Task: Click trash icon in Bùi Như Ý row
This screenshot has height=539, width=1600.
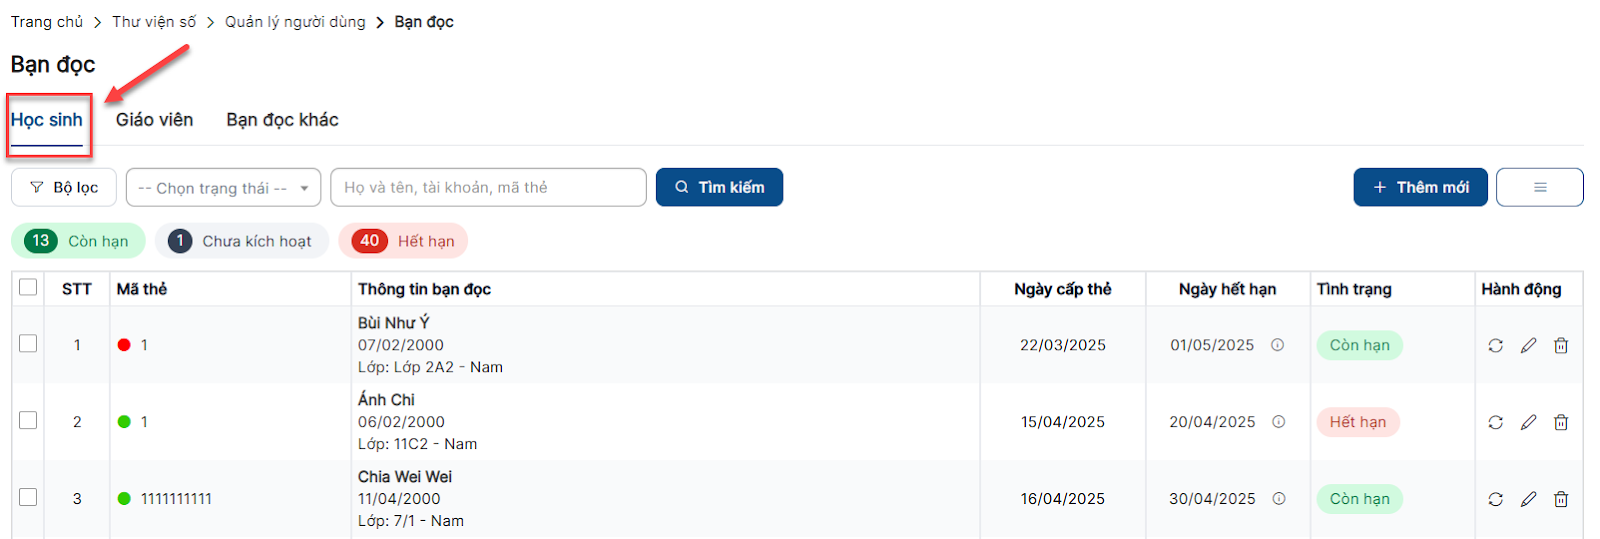Action: point(1561,345)
